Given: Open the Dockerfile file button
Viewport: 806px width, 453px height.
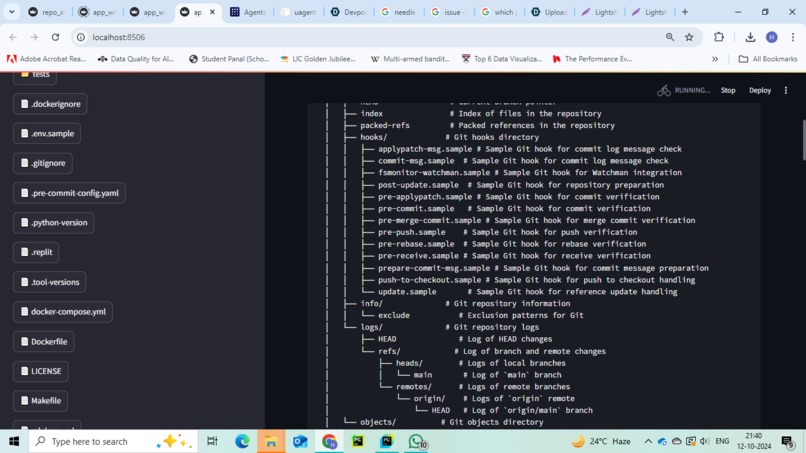Looking at the screenshot, I should click(x=44, y=341).
